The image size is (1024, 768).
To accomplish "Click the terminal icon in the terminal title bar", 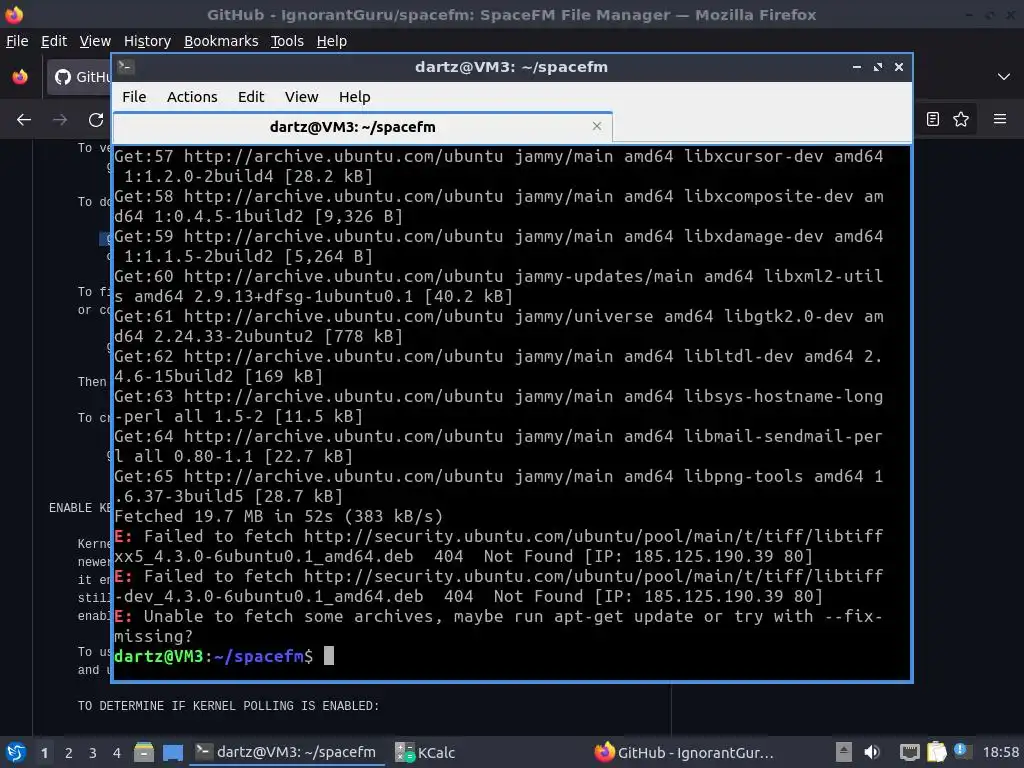I will pos(126,66).
